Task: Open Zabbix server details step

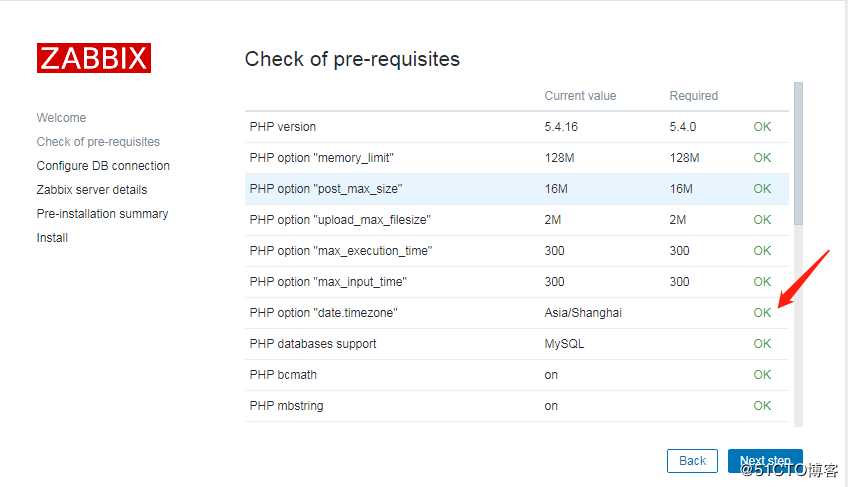Action: tap(92, 189)
